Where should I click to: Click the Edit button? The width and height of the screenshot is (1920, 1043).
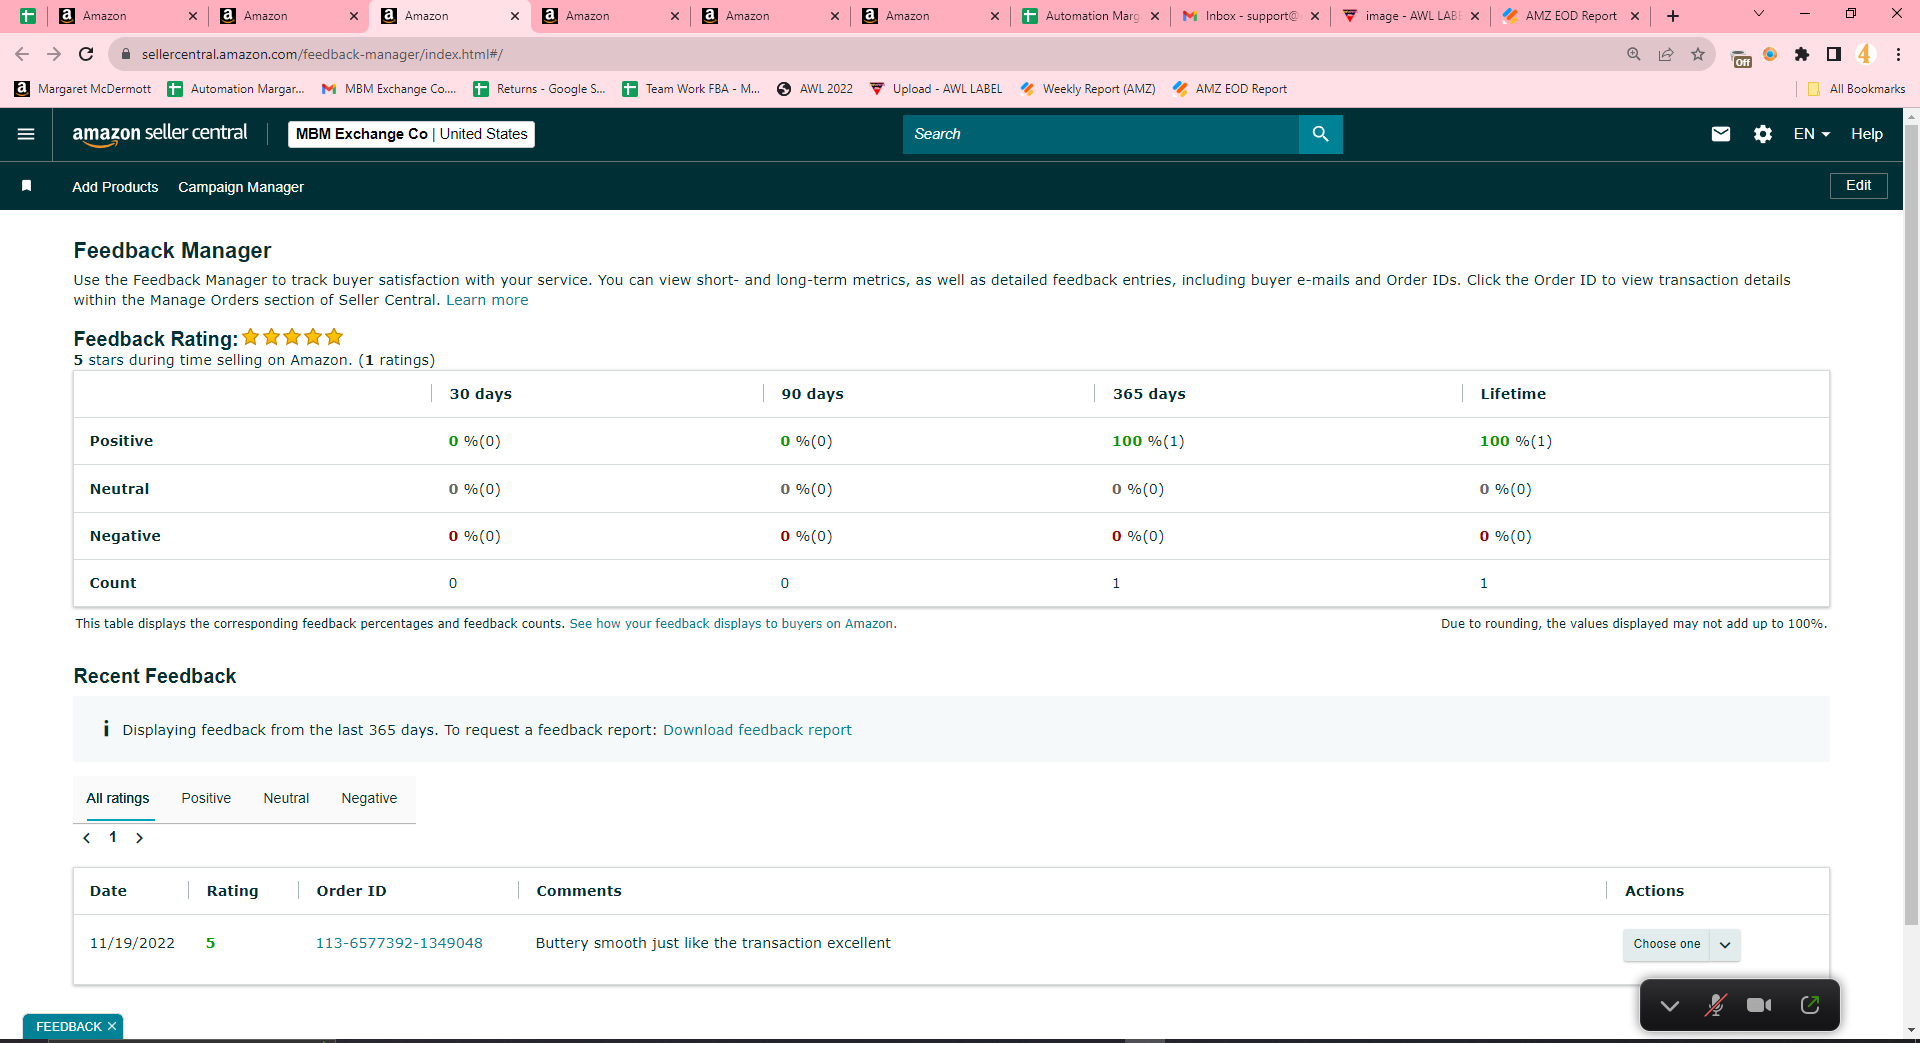[x=1858, y=186]
